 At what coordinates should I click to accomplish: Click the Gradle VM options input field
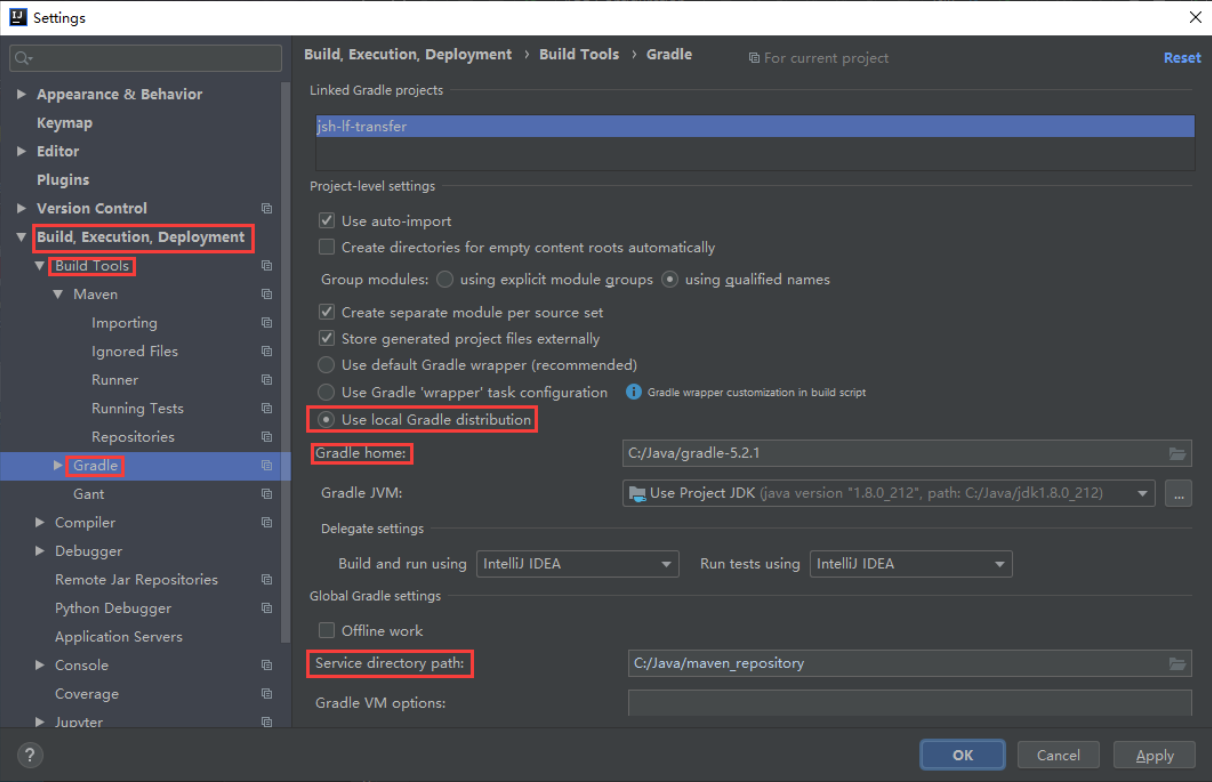[909, 702]
